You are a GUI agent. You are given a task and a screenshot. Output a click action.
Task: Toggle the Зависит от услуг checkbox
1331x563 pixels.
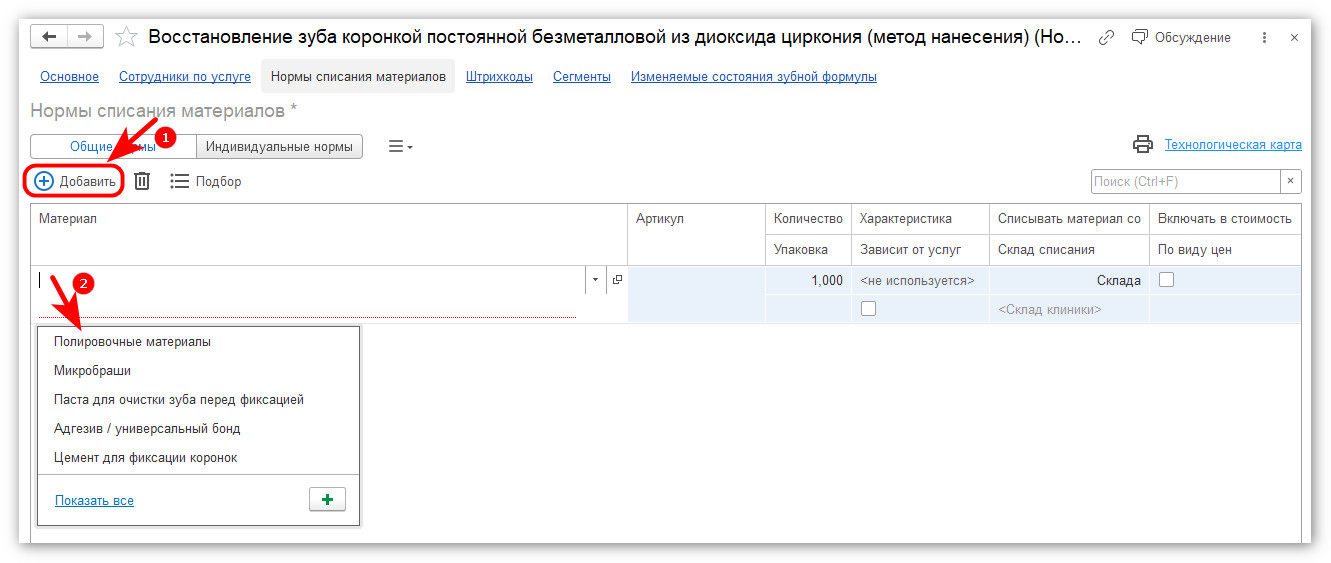coord(868,309)
